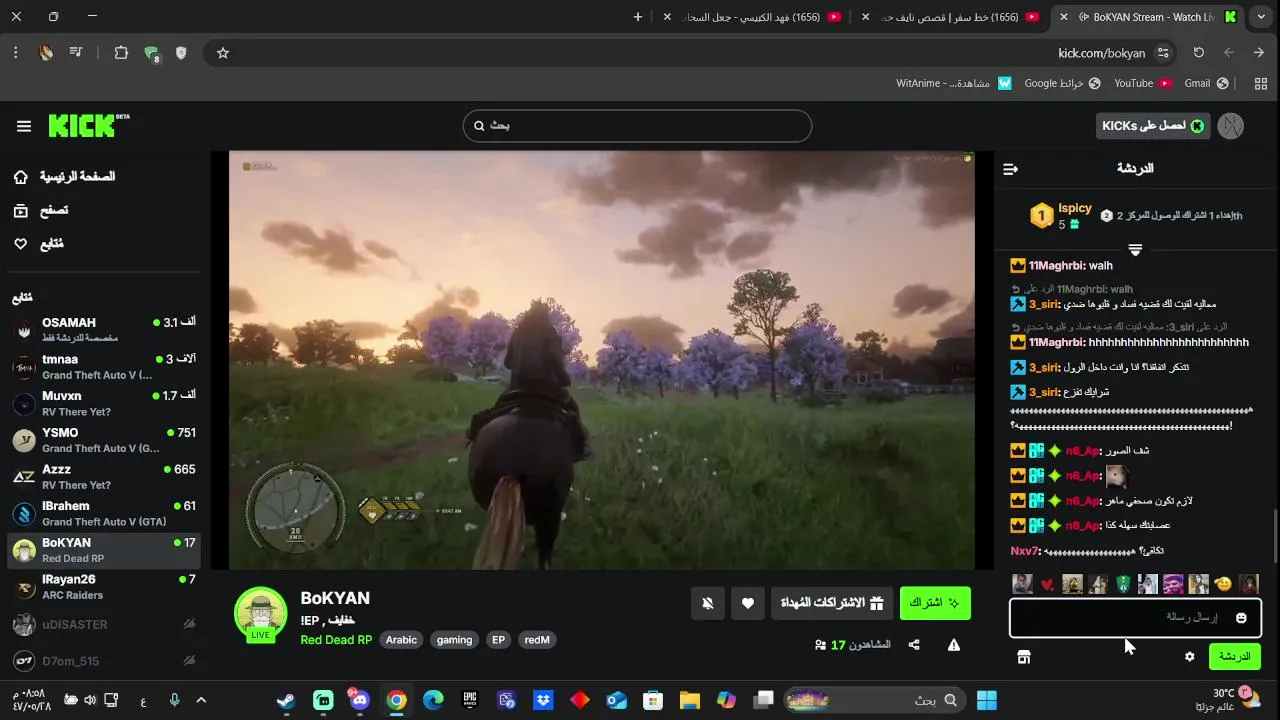The image size is (1280, 720).
Task: Click the green subscribe button
Action: click(935, 603)
